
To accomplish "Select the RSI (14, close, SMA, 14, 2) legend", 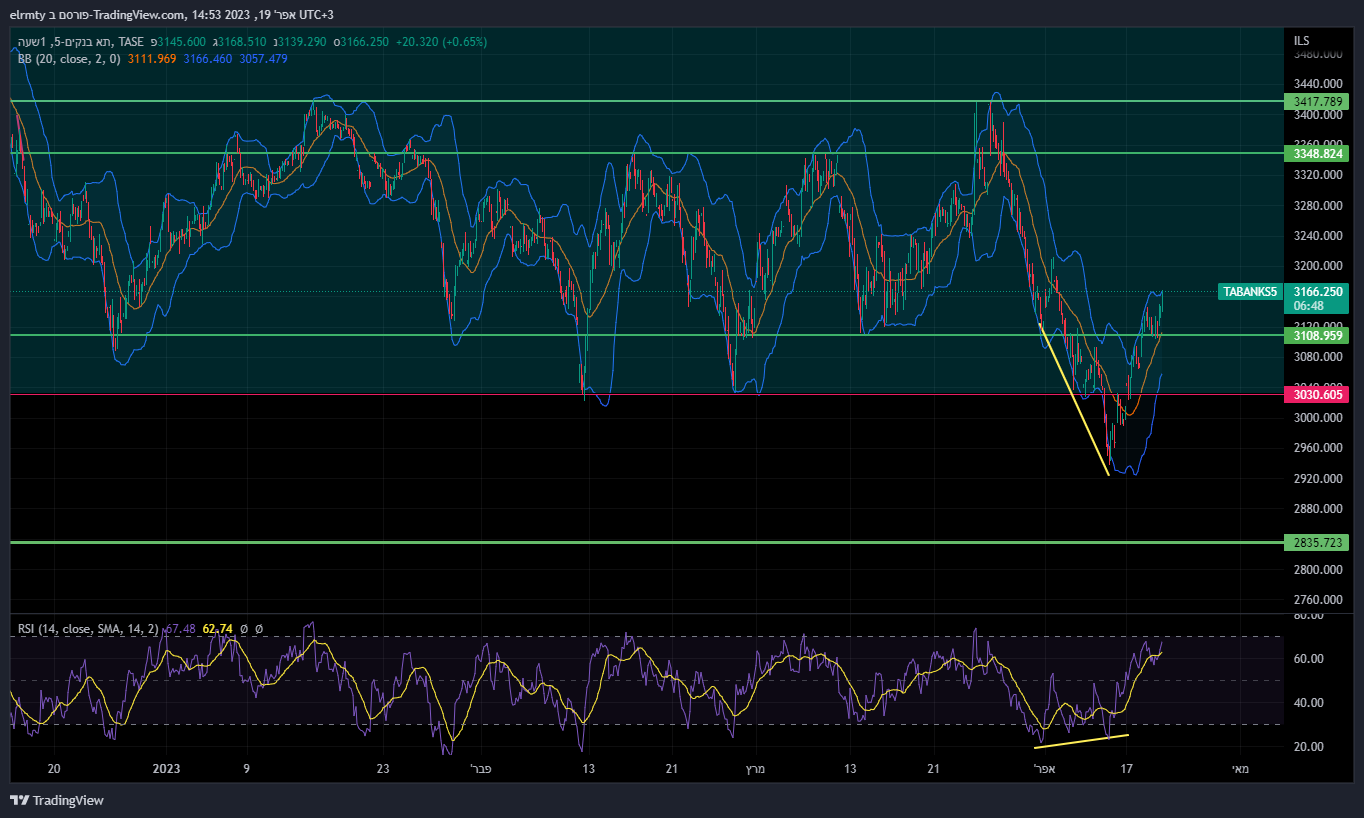I will pos(88,629).
